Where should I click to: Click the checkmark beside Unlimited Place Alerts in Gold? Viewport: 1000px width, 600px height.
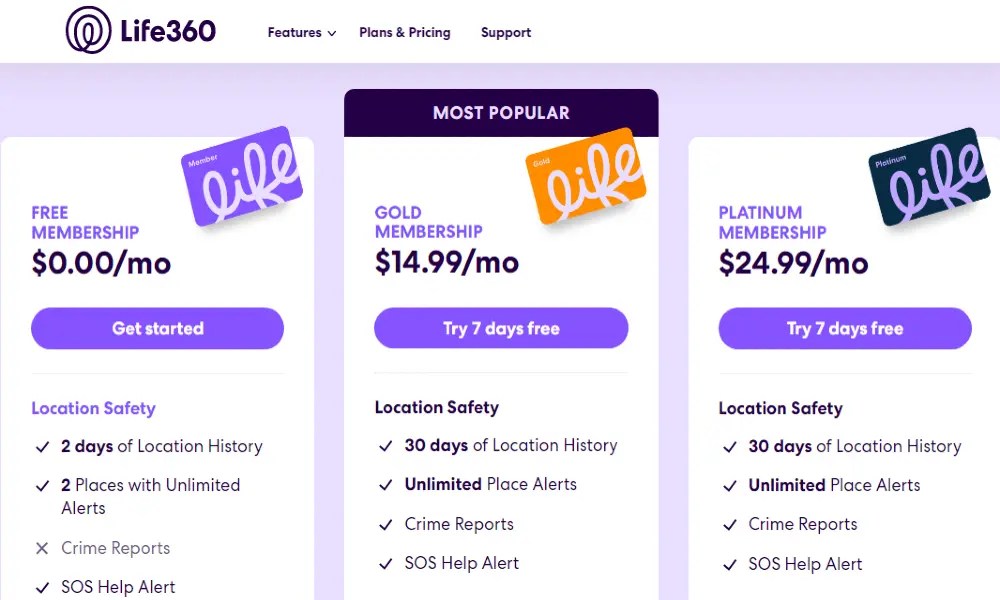[386, 485]
